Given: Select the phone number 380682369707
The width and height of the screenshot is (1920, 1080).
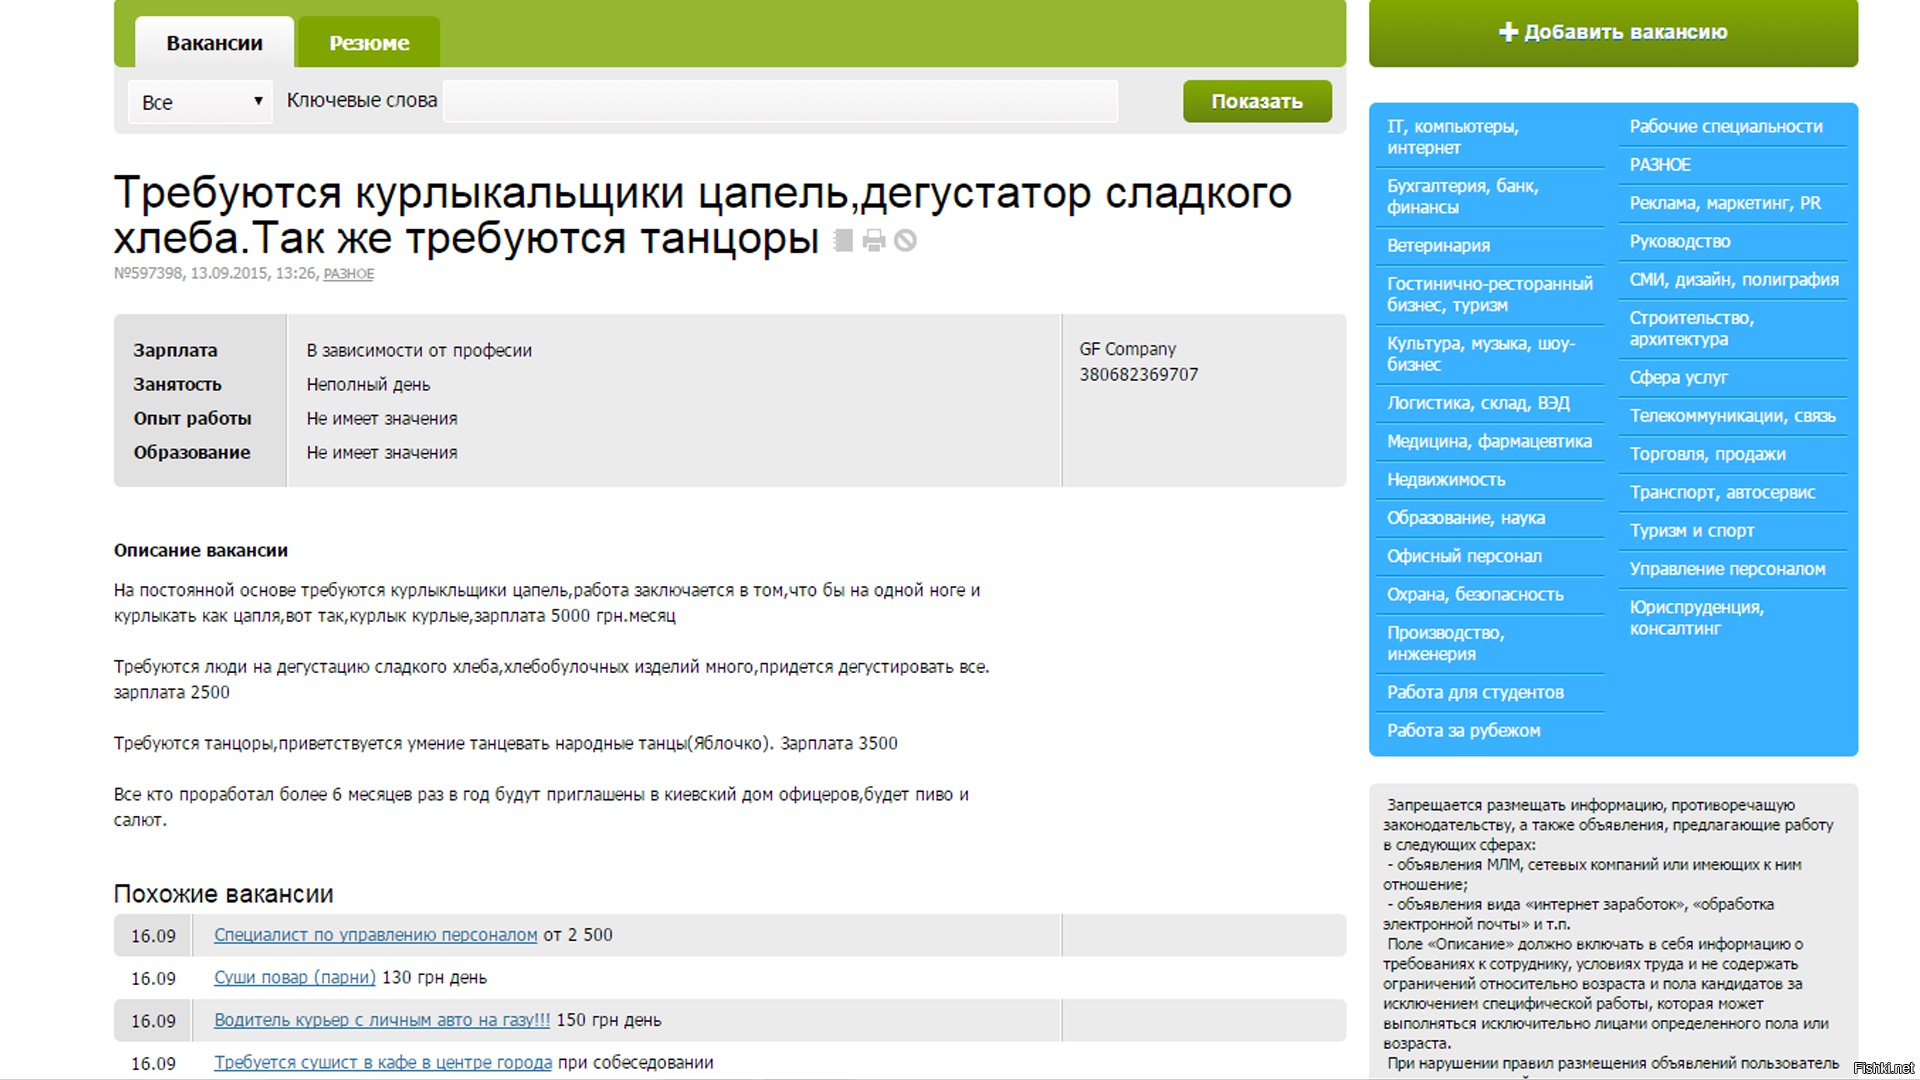Looking at the screenshot, I should [x=1138, y=374].
